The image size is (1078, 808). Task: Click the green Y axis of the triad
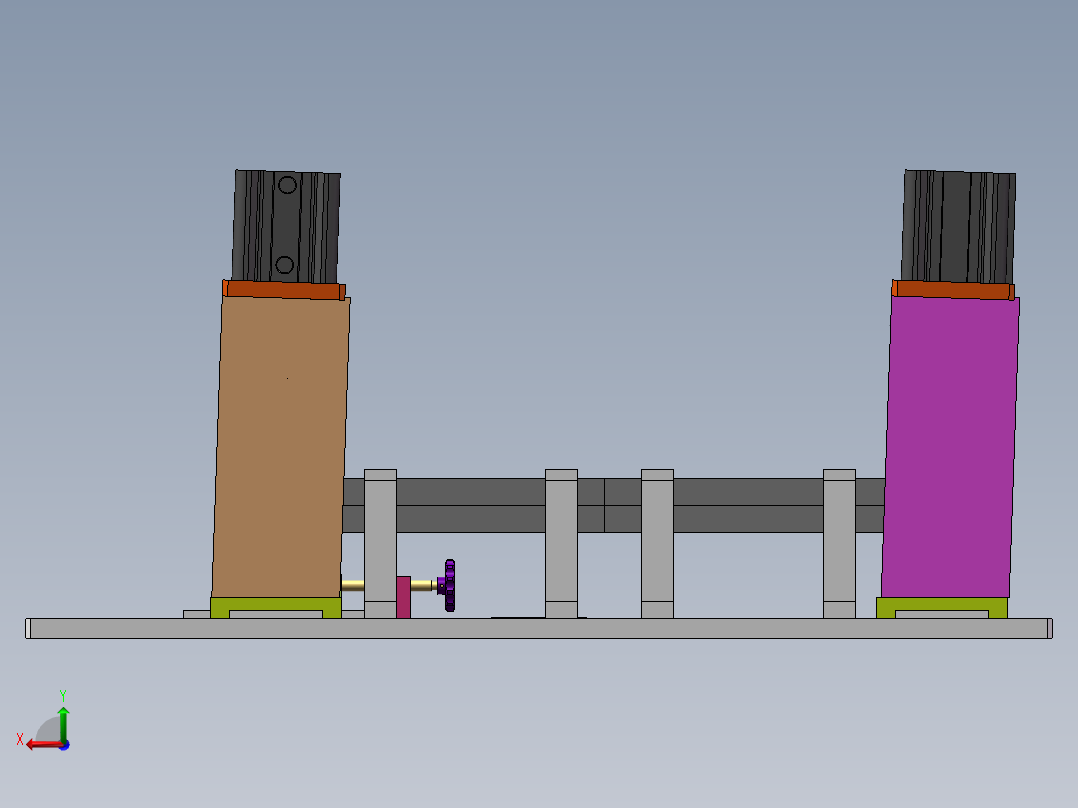click(63, 723)
